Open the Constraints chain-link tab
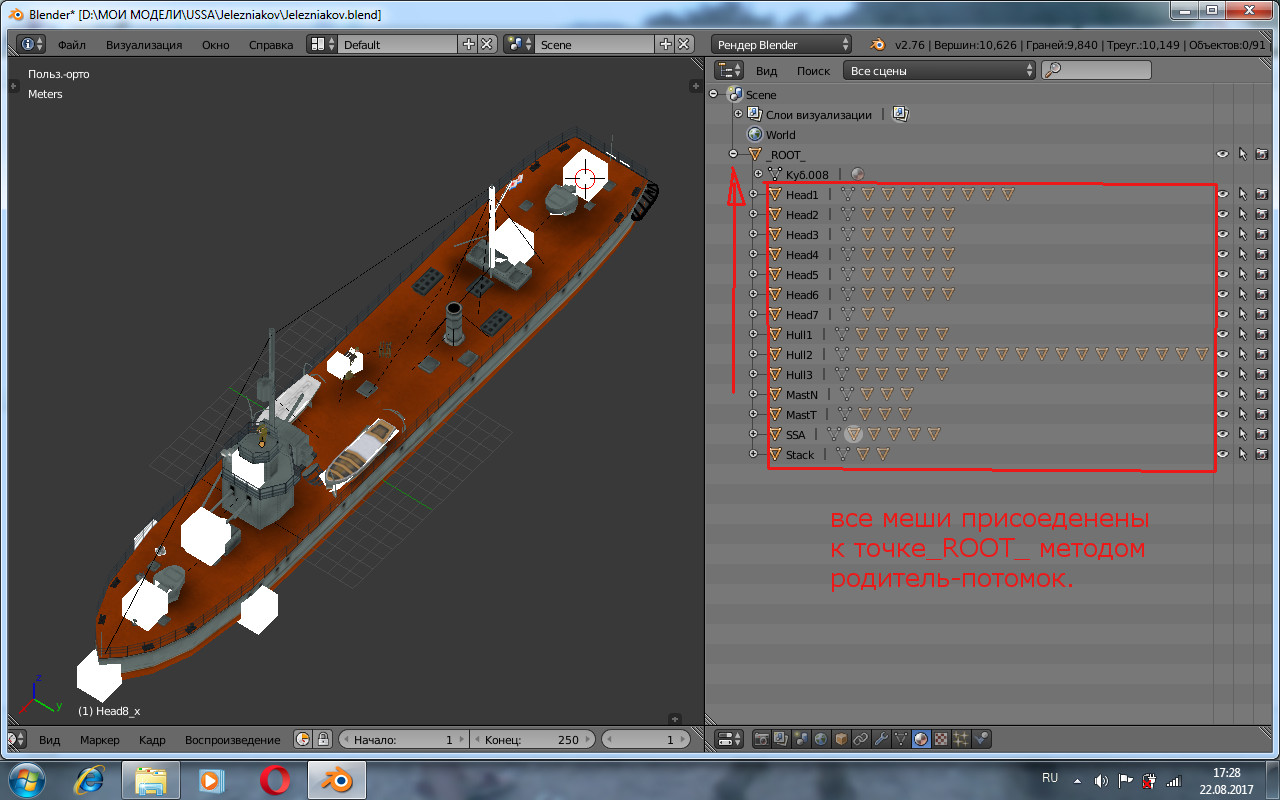 (861, 740)
